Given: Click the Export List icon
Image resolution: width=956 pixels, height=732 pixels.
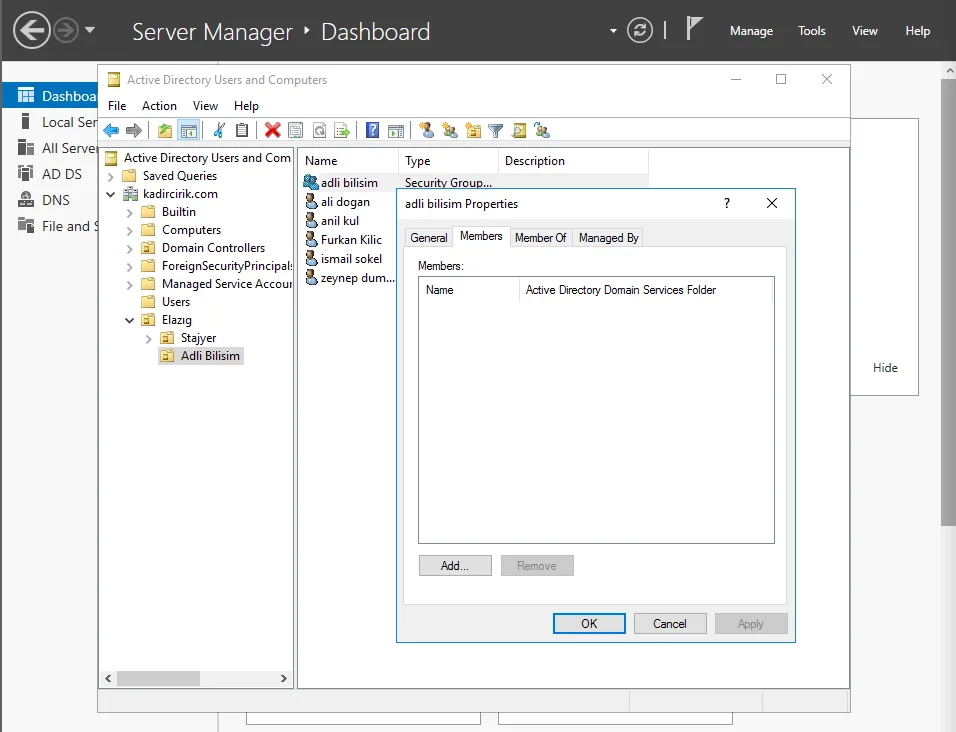Looking at the screenshot, I should point(342,130).
